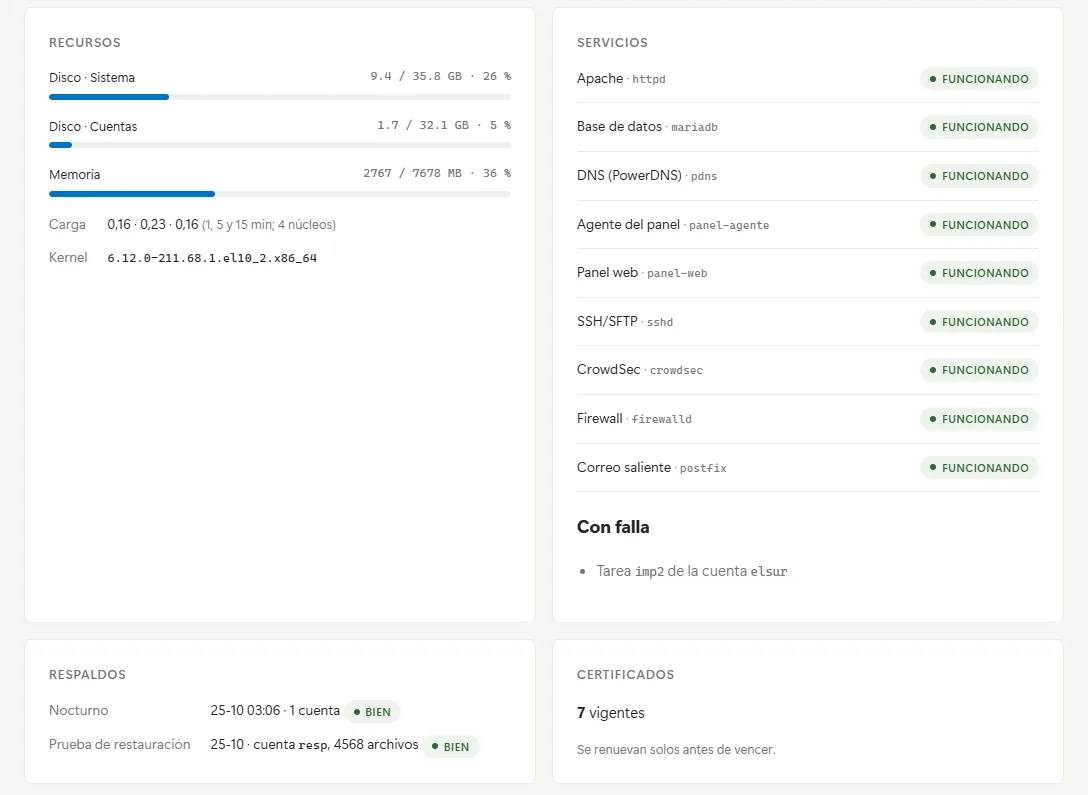
Task: Click the Disco · Sistema label
Action: (x=92, y=78)
